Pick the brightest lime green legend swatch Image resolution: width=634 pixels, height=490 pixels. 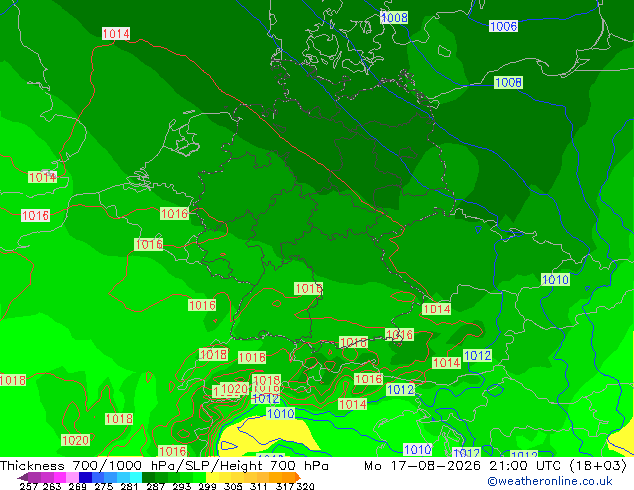[199, 477]
